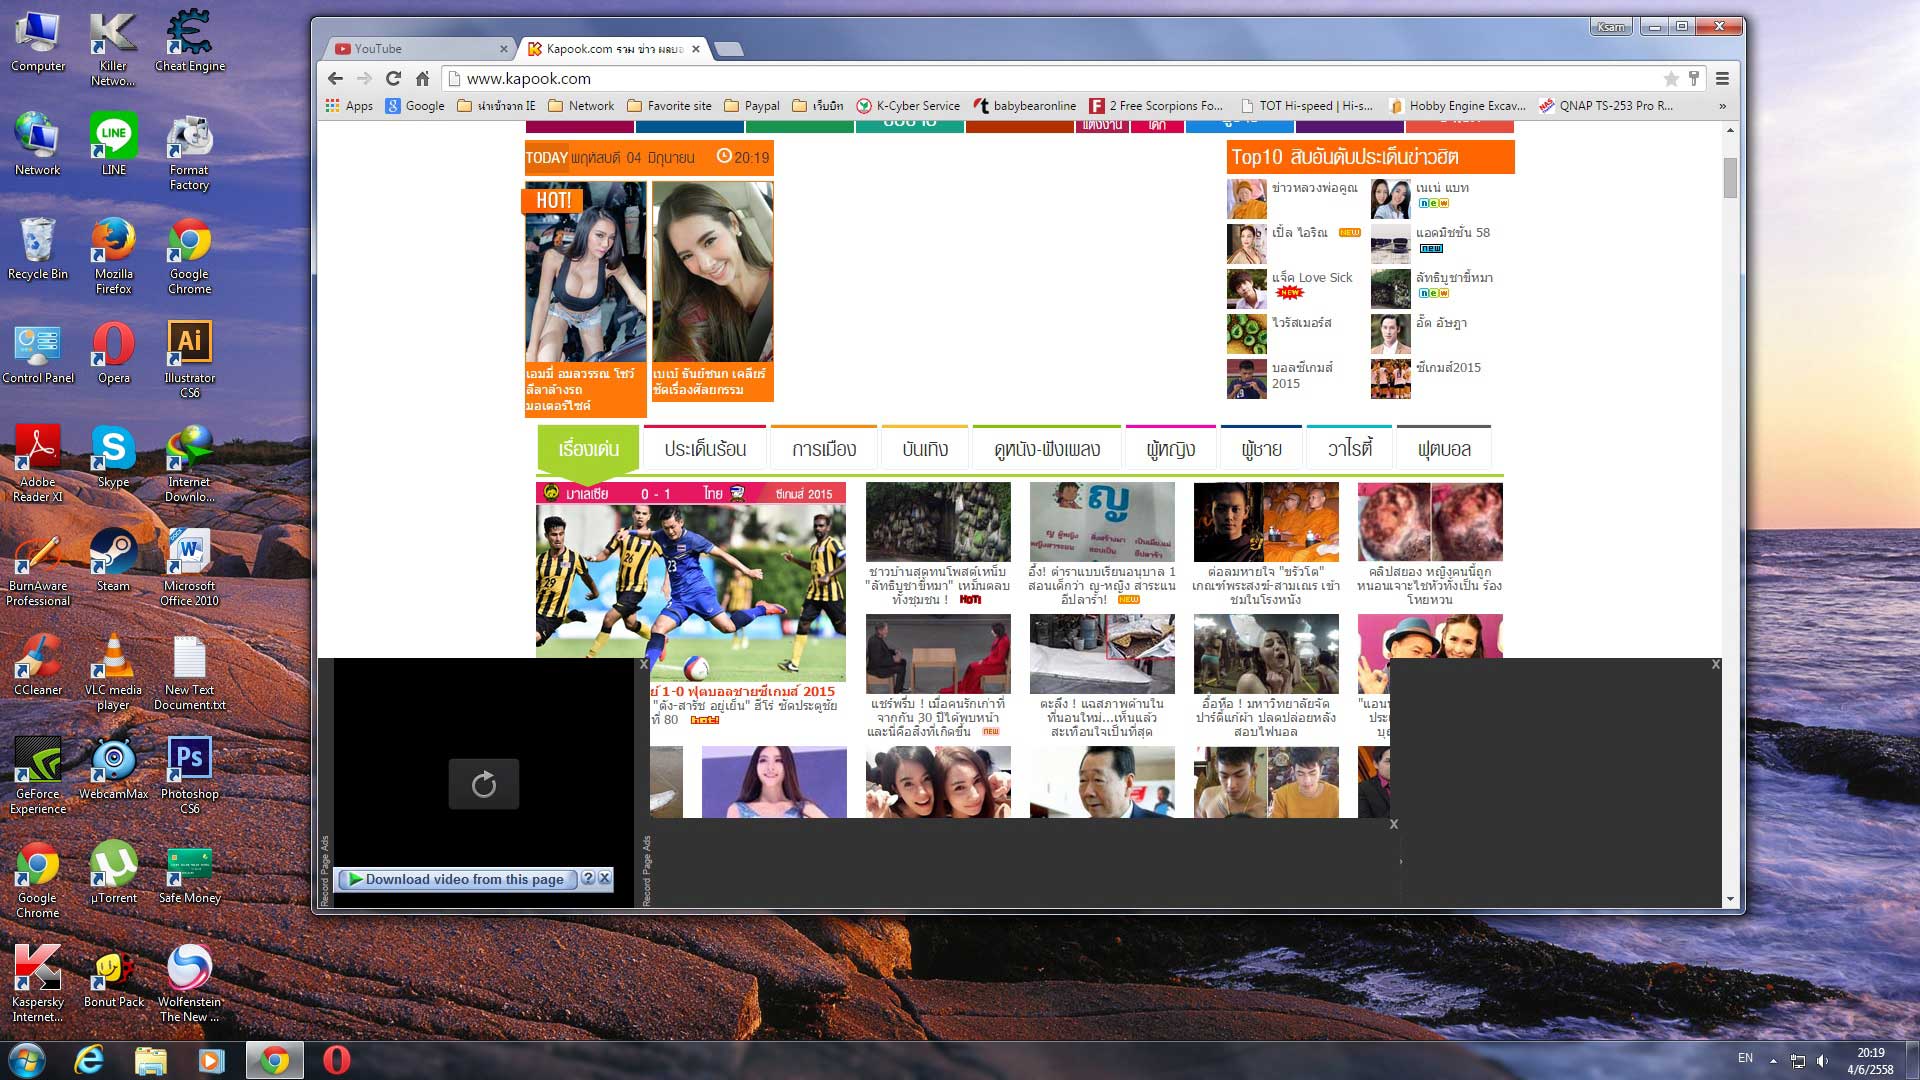Click the Opera icon in the taskbar
This screenshot has height=1080, width=1920.
(337, 1060)
